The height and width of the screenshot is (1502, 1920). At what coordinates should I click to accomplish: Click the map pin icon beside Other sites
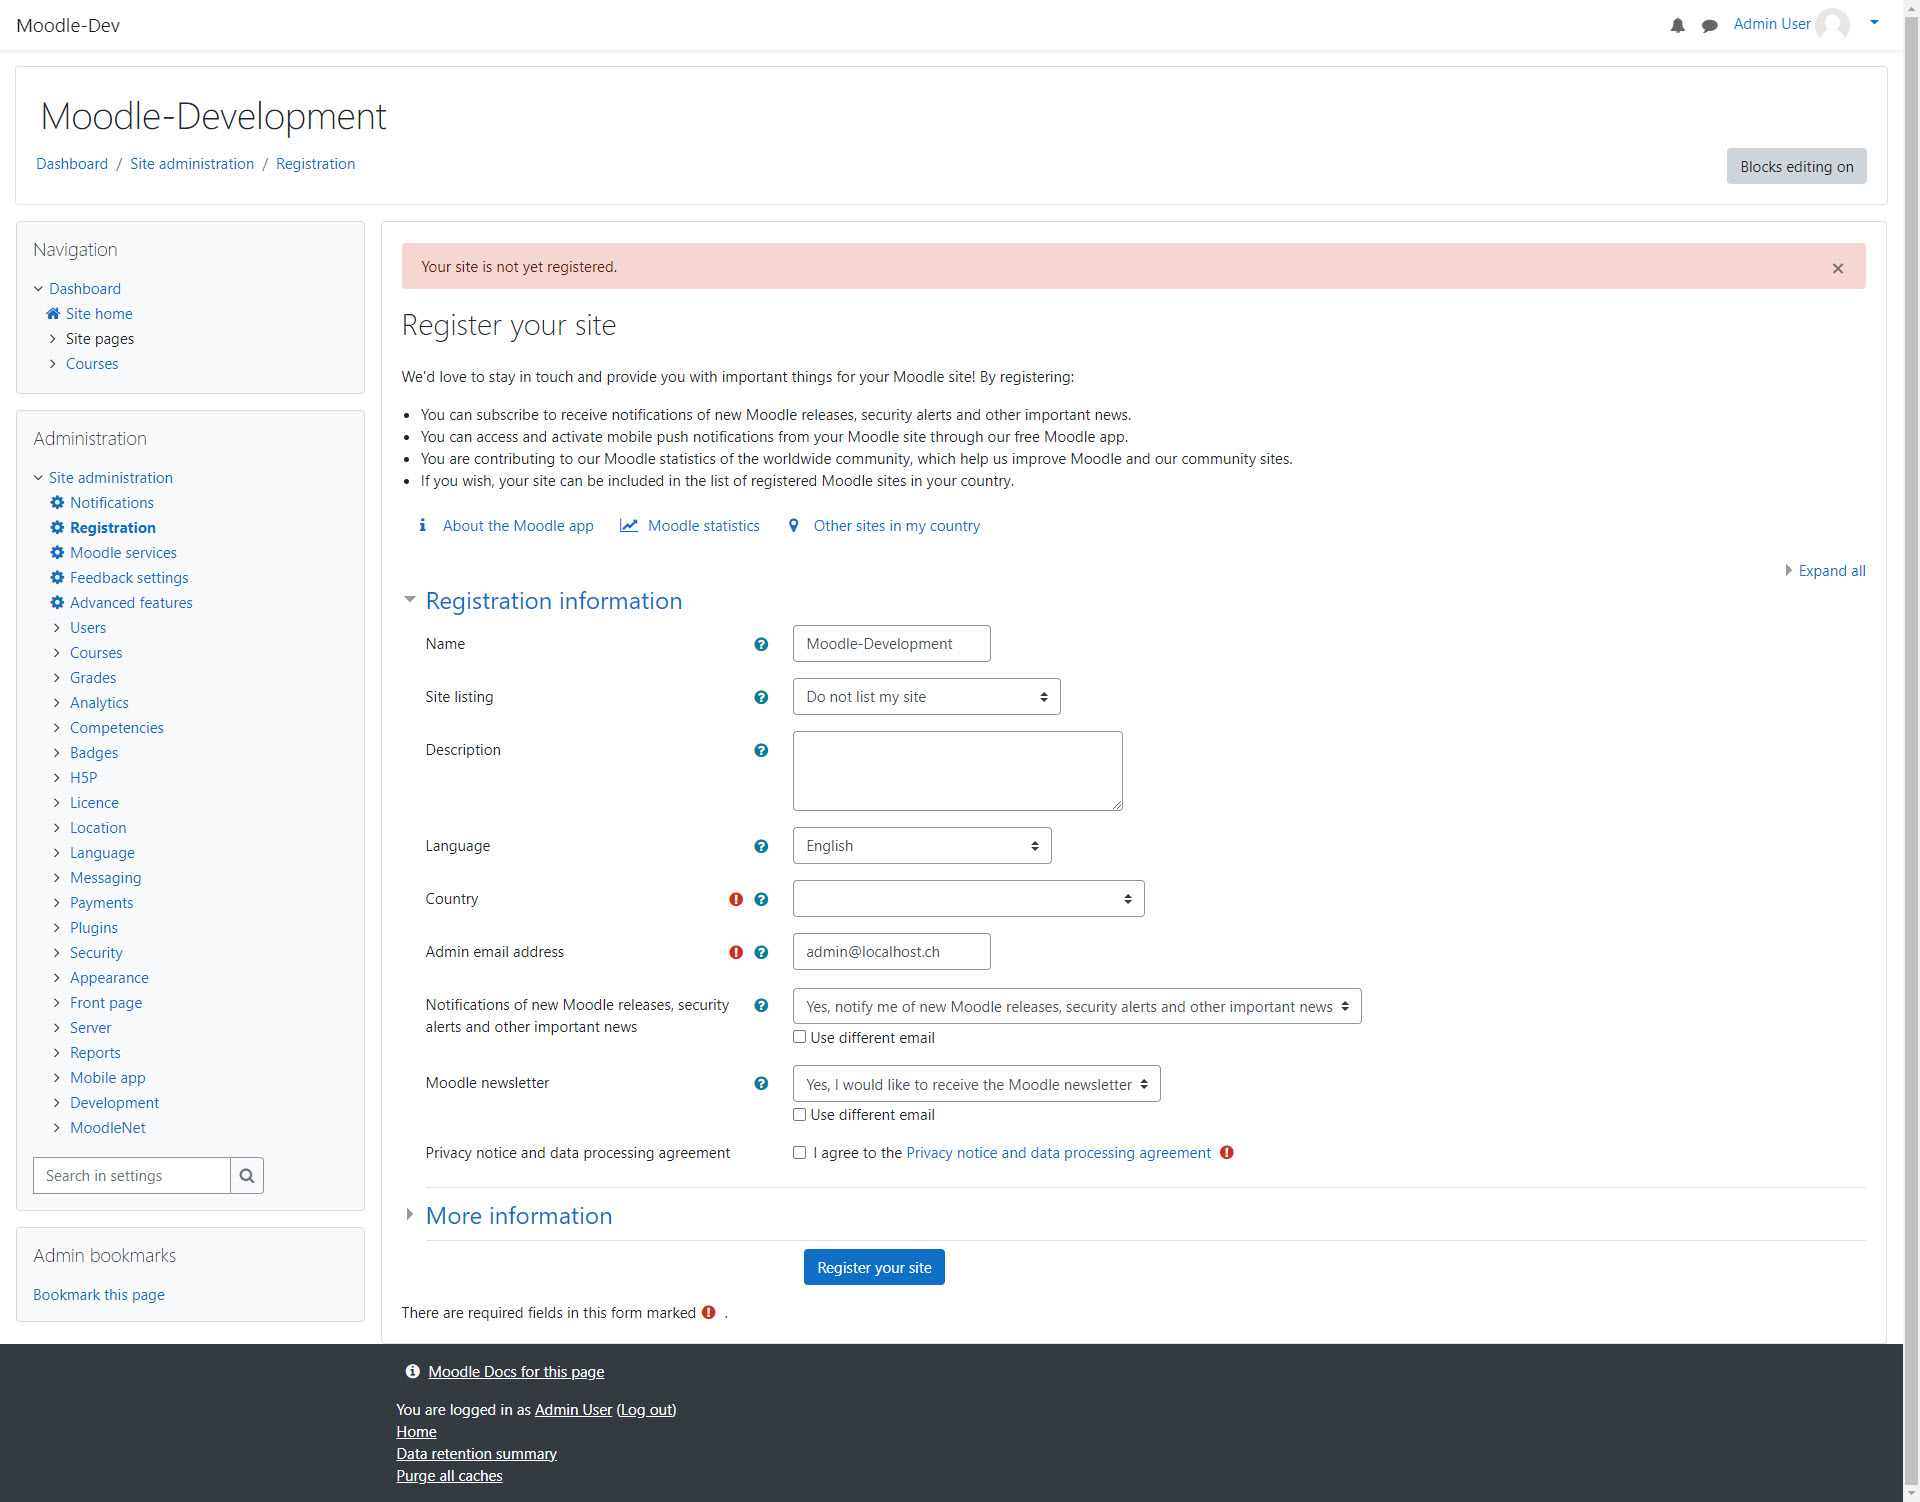pyautogui.click(x=794, y=526)
